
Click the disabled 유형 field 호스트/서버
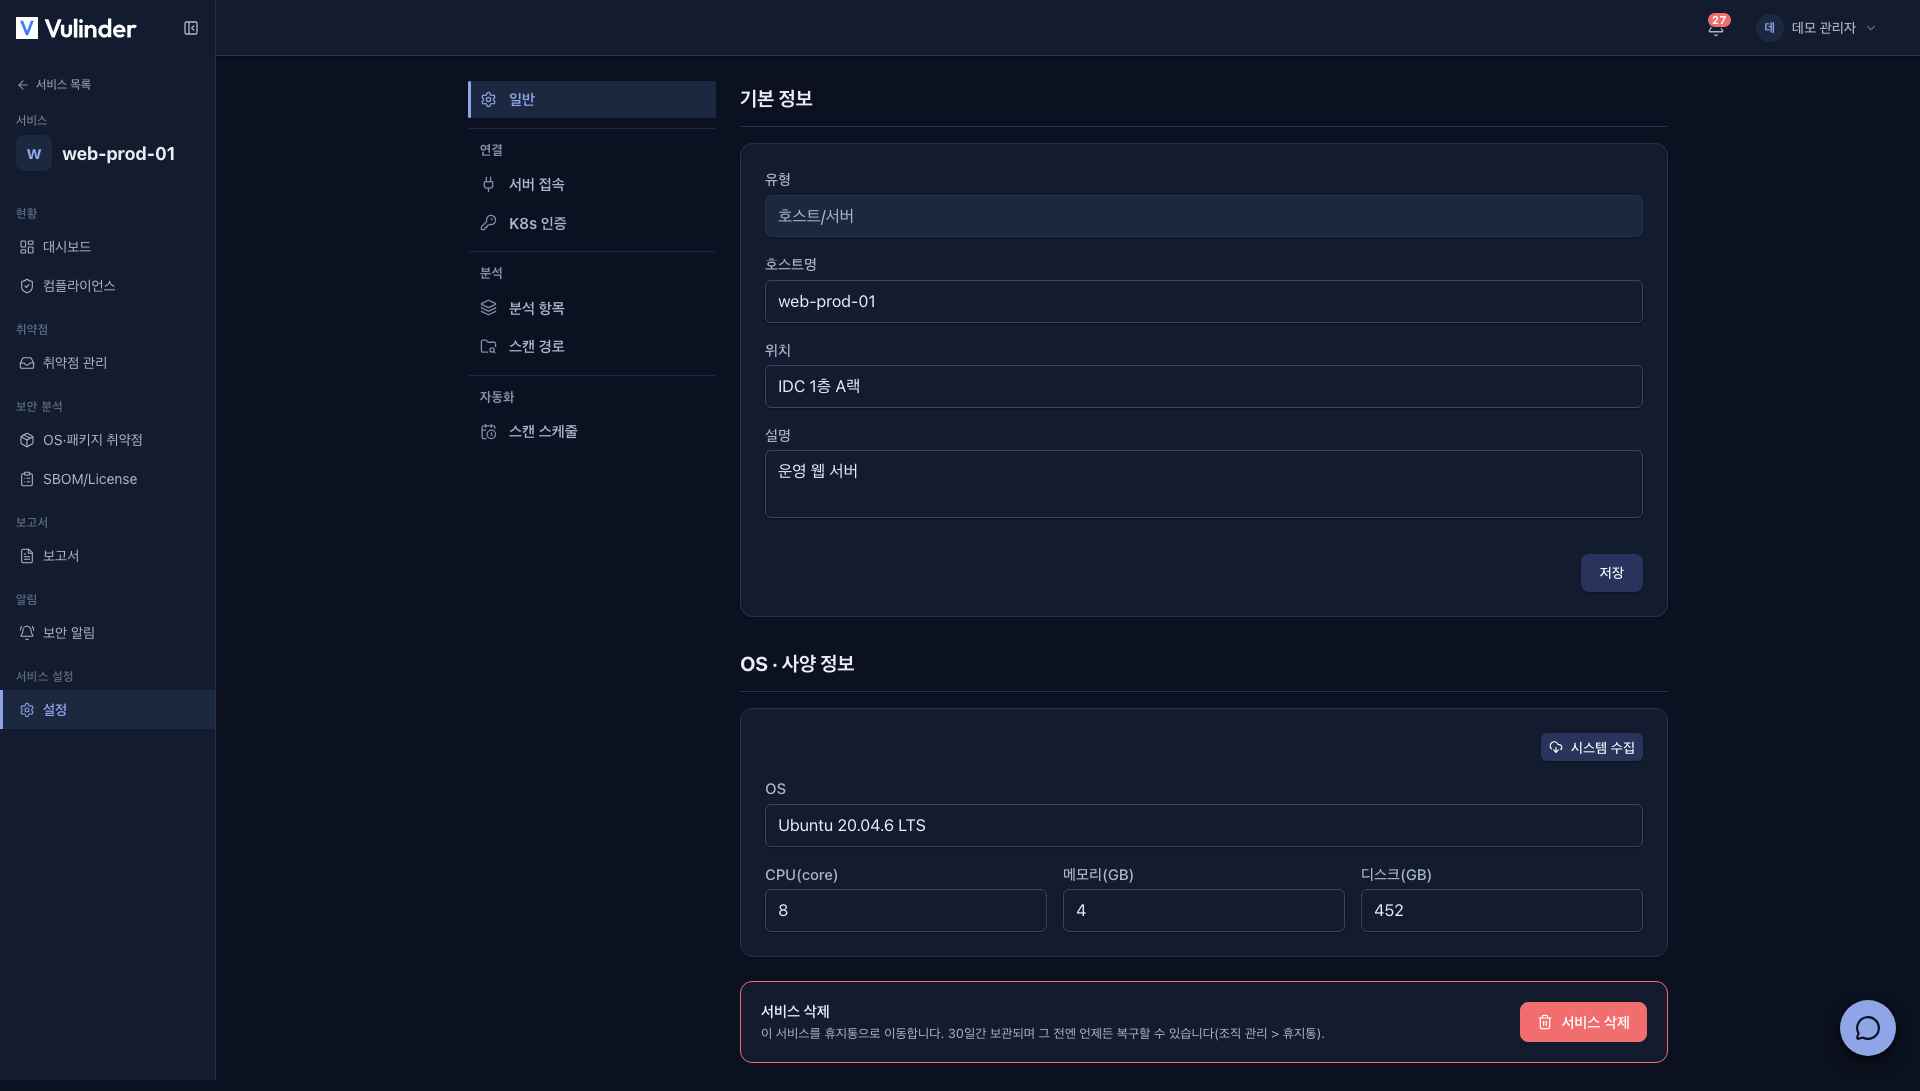[x=1203, y=216]
